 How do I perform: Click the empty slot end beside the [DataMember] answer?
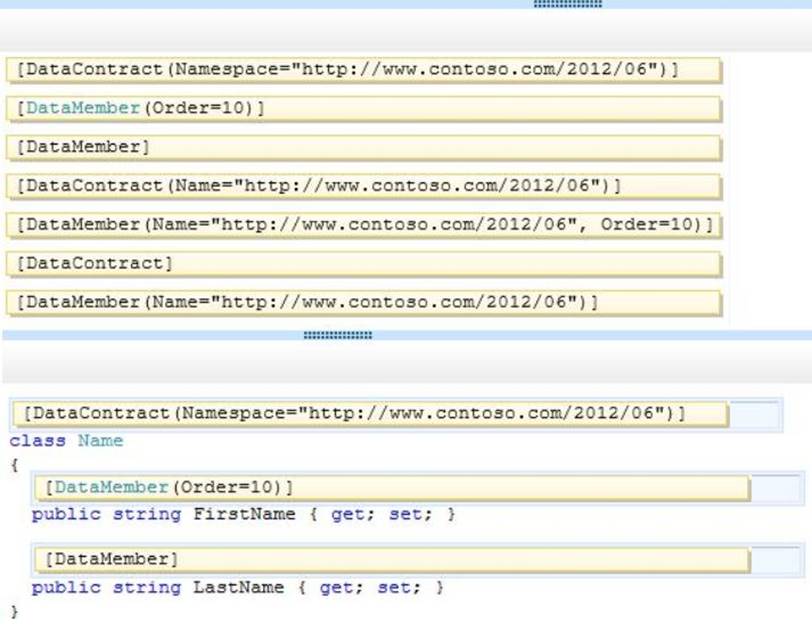click(776, 559)
